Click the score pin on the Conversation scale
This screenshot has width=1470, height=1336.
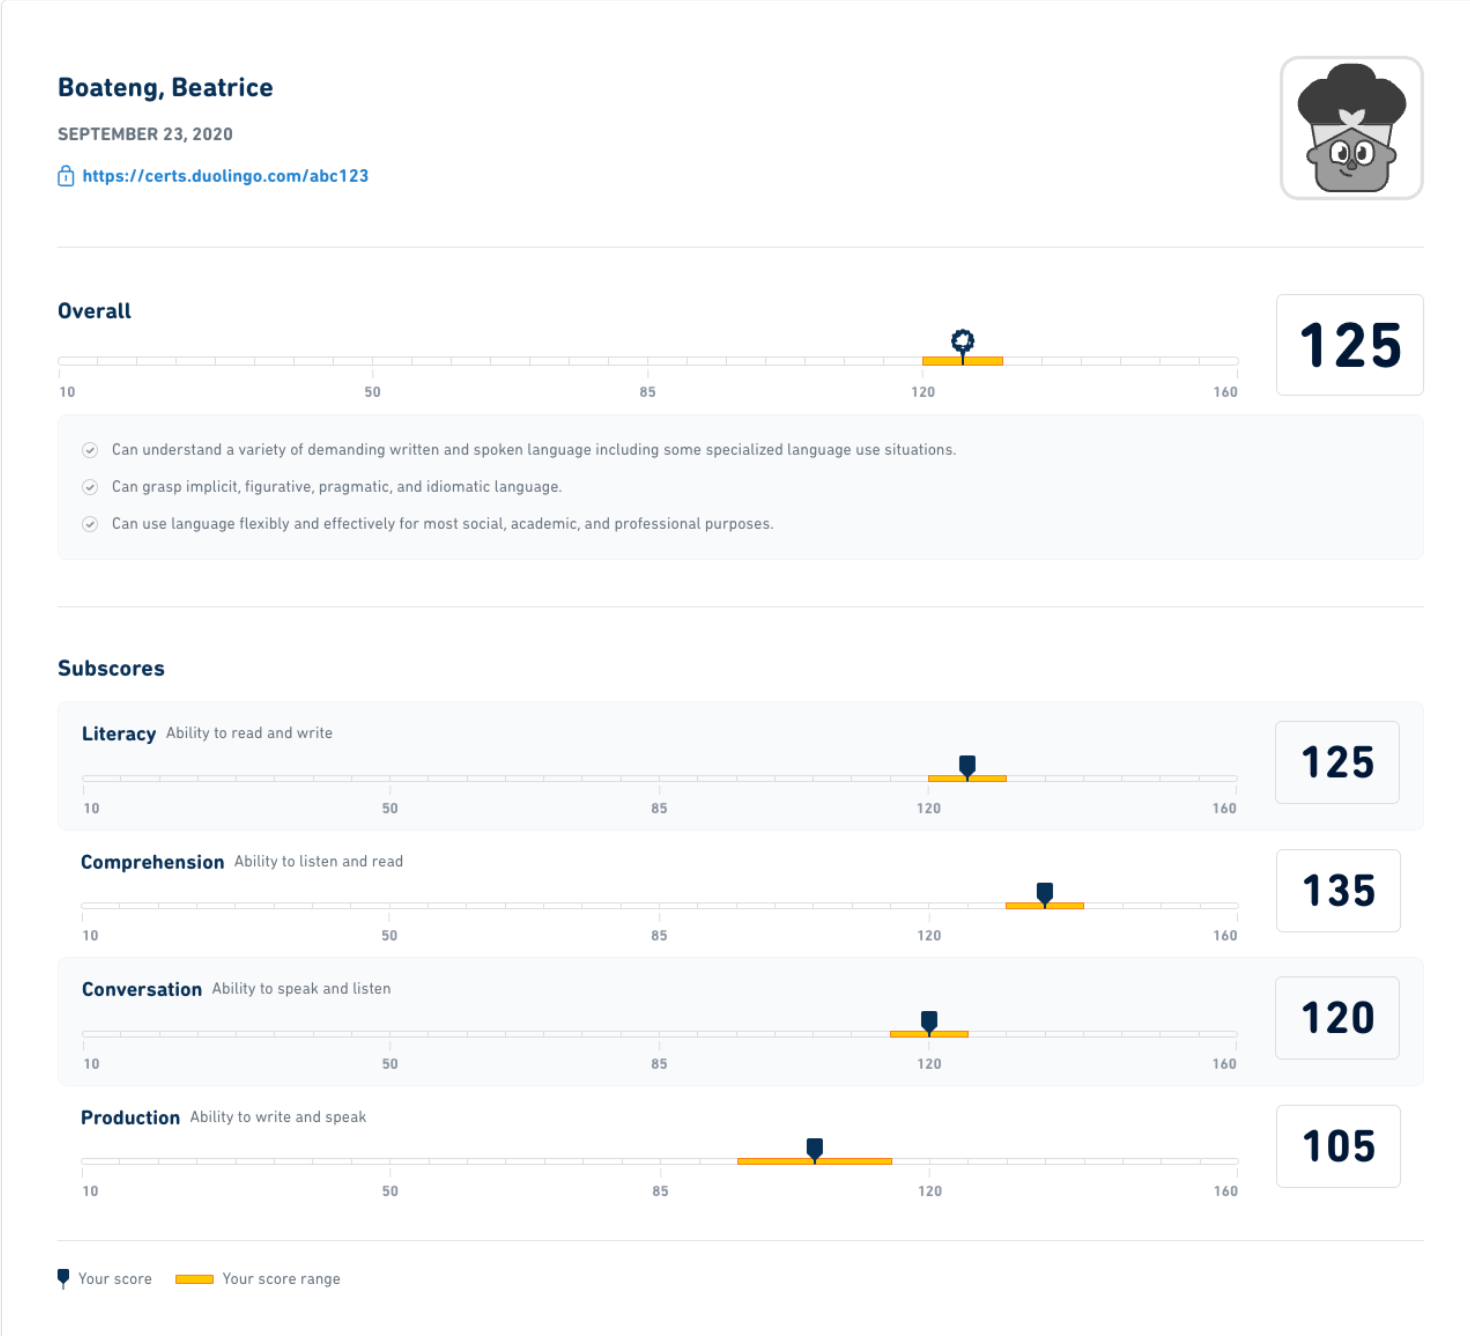point(929,1020)
